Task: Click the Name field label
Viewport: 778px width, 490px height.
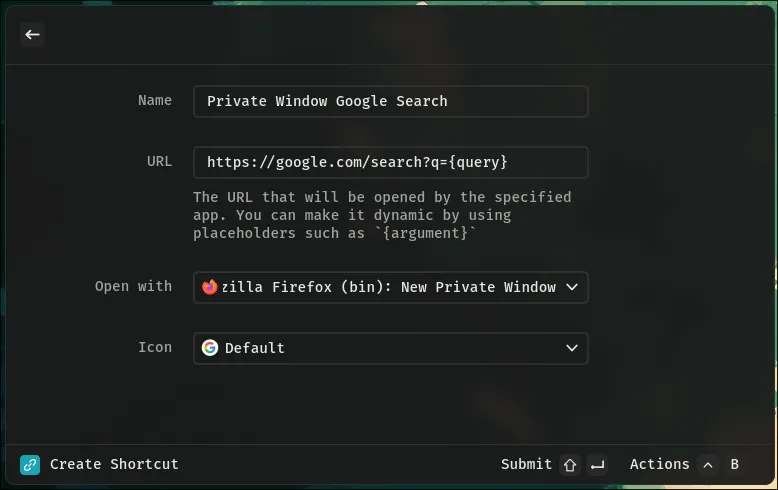Action: 155,101
